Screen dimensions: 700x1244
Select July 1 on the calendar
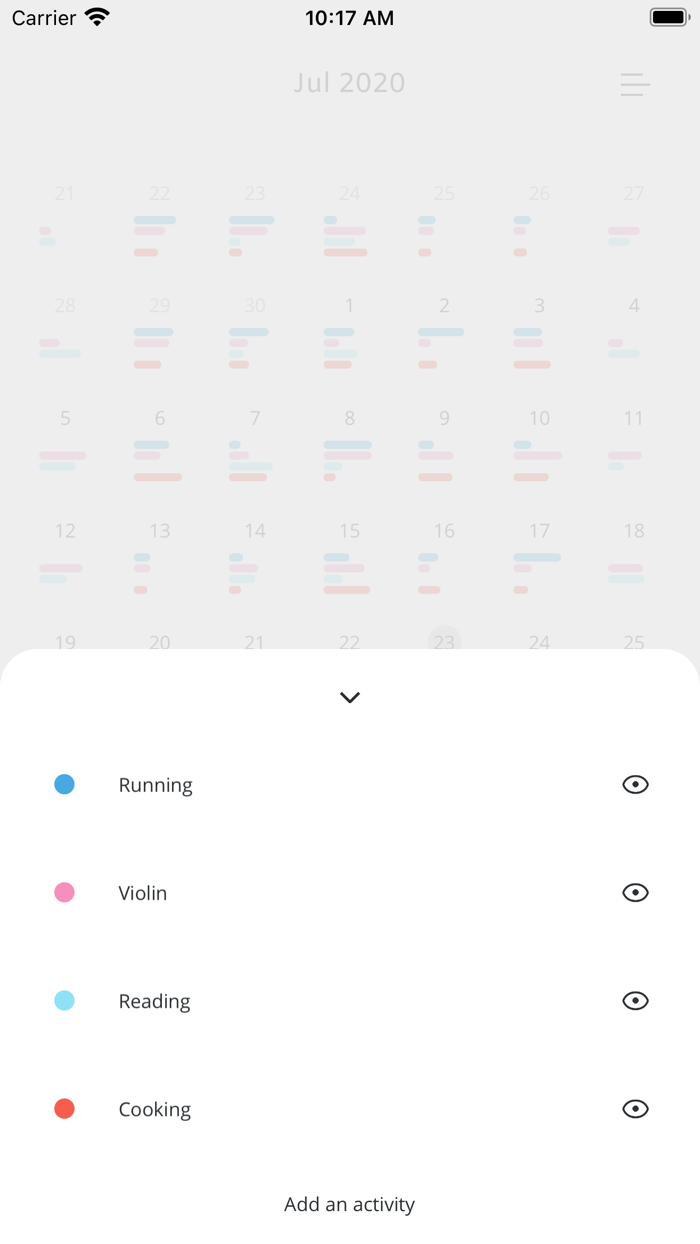349,306
